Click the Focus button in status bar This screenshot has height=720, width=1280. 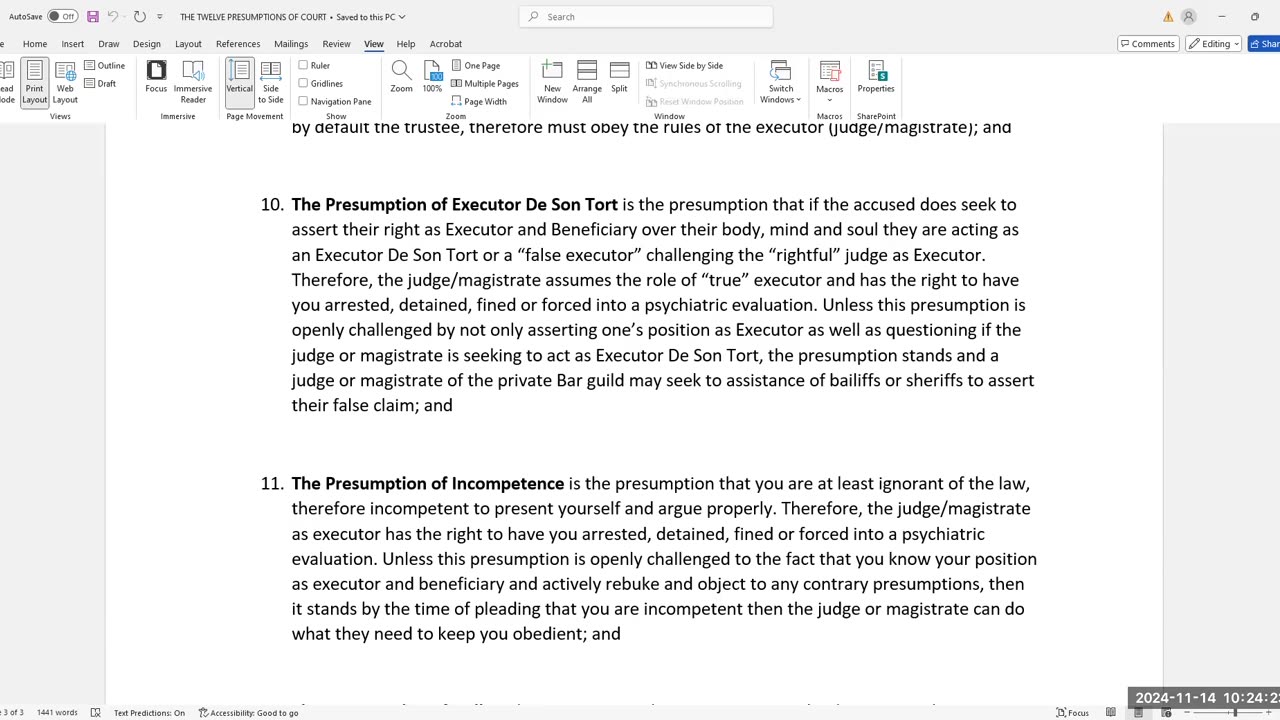coord(1073,713)
